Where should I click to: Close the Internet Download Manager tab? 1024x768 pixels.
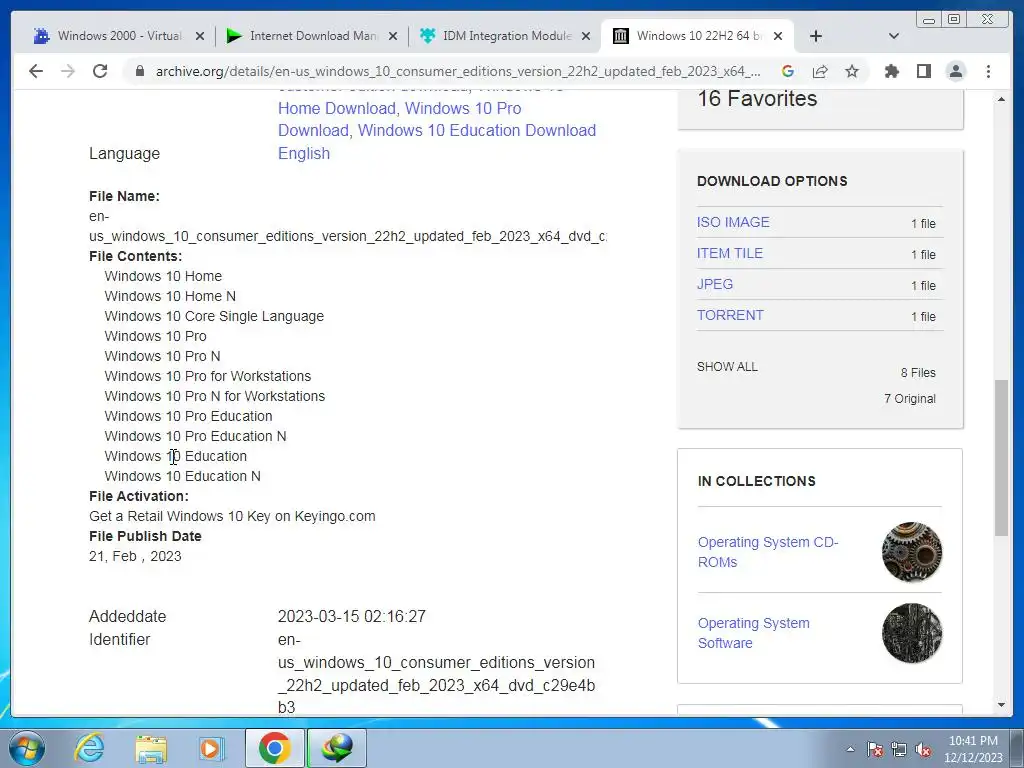(392, 37)
